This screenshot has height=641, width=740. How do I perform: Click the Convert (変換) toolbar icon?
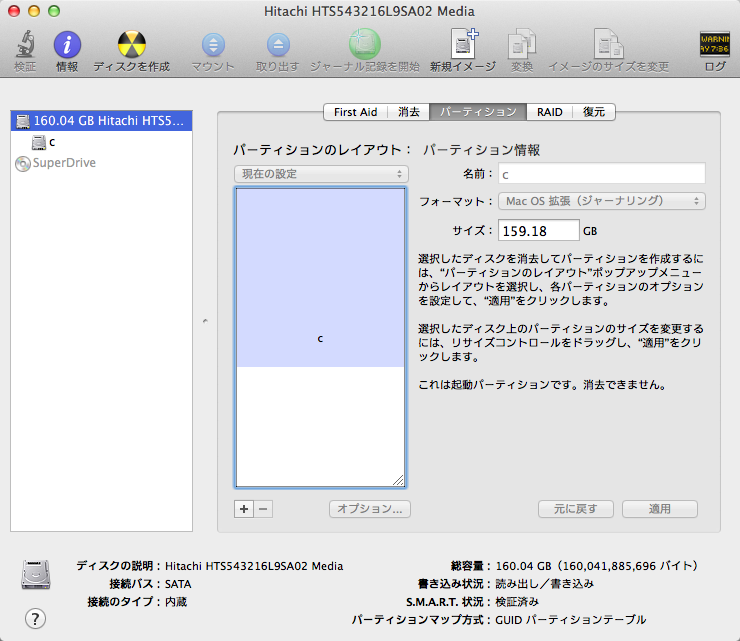pos(521,44)
